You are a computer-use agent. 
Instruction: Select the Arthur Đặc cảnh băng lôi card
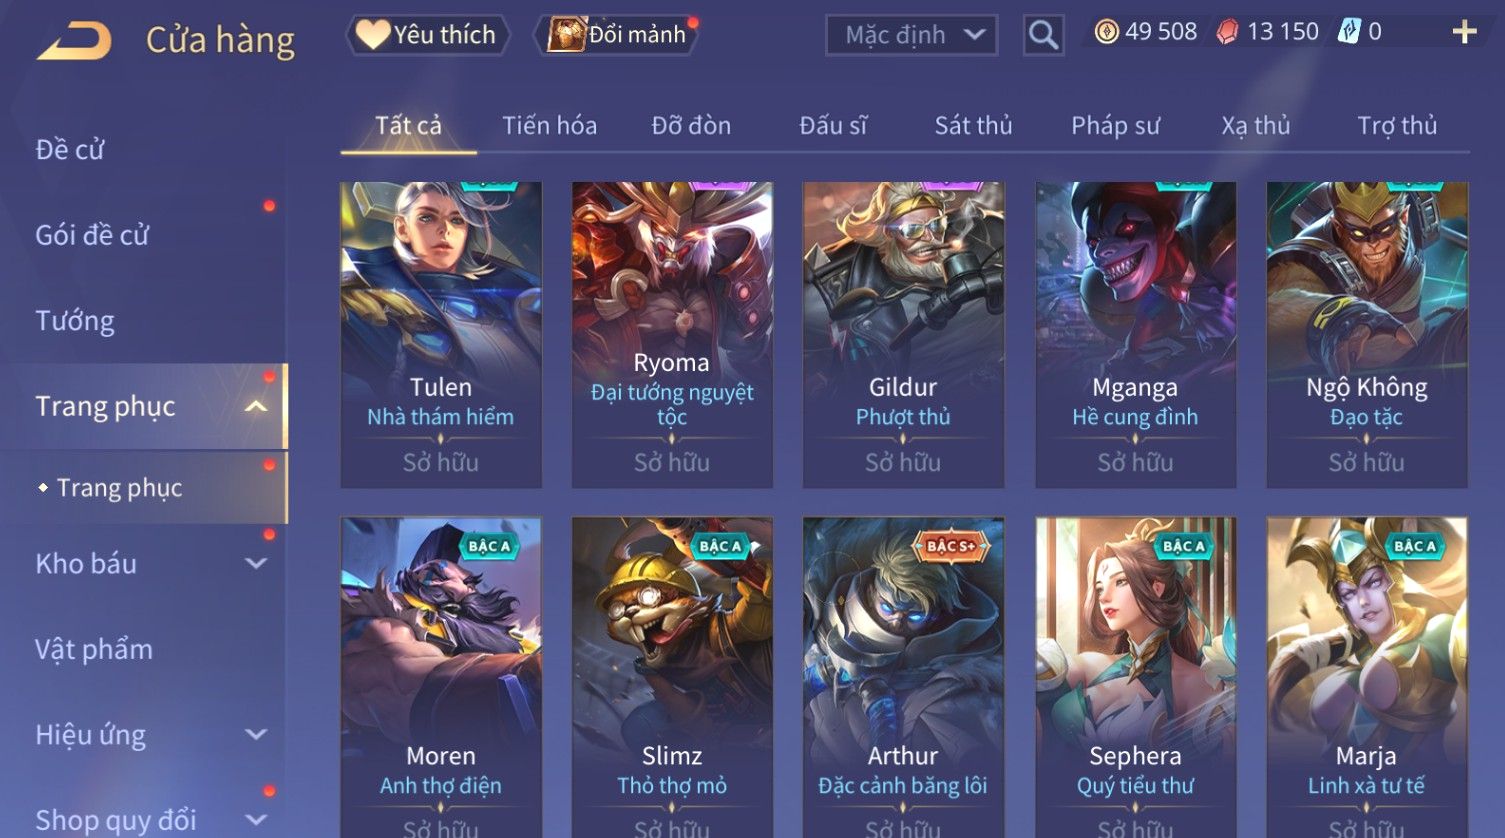pyautogui.click(x=903, y=677)
